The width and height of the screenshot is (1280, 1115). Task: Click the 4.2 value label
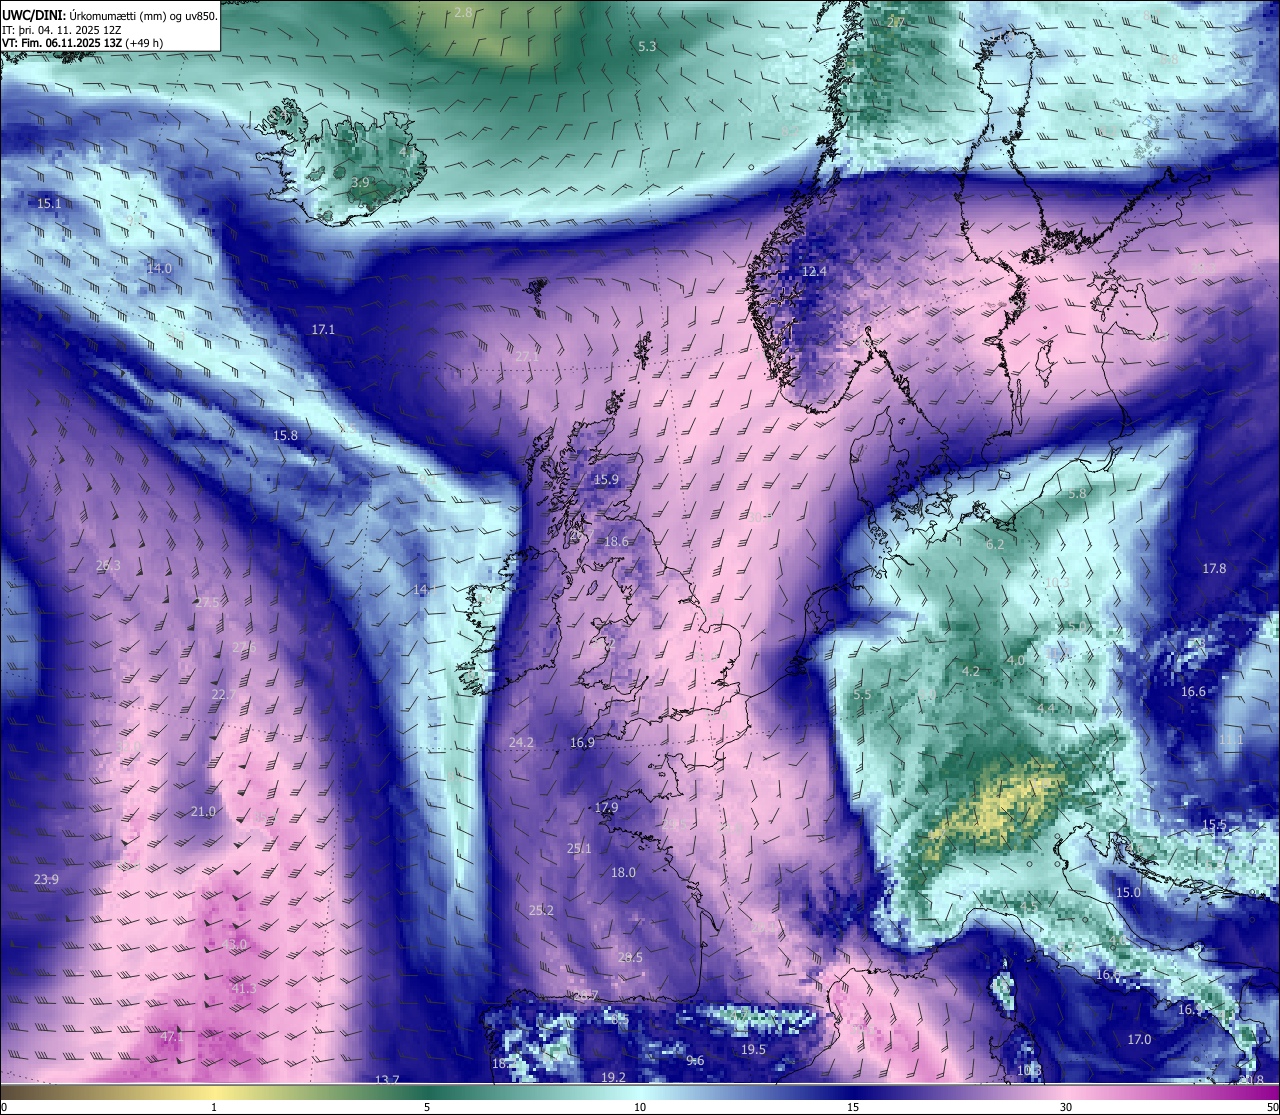point(970,671)
